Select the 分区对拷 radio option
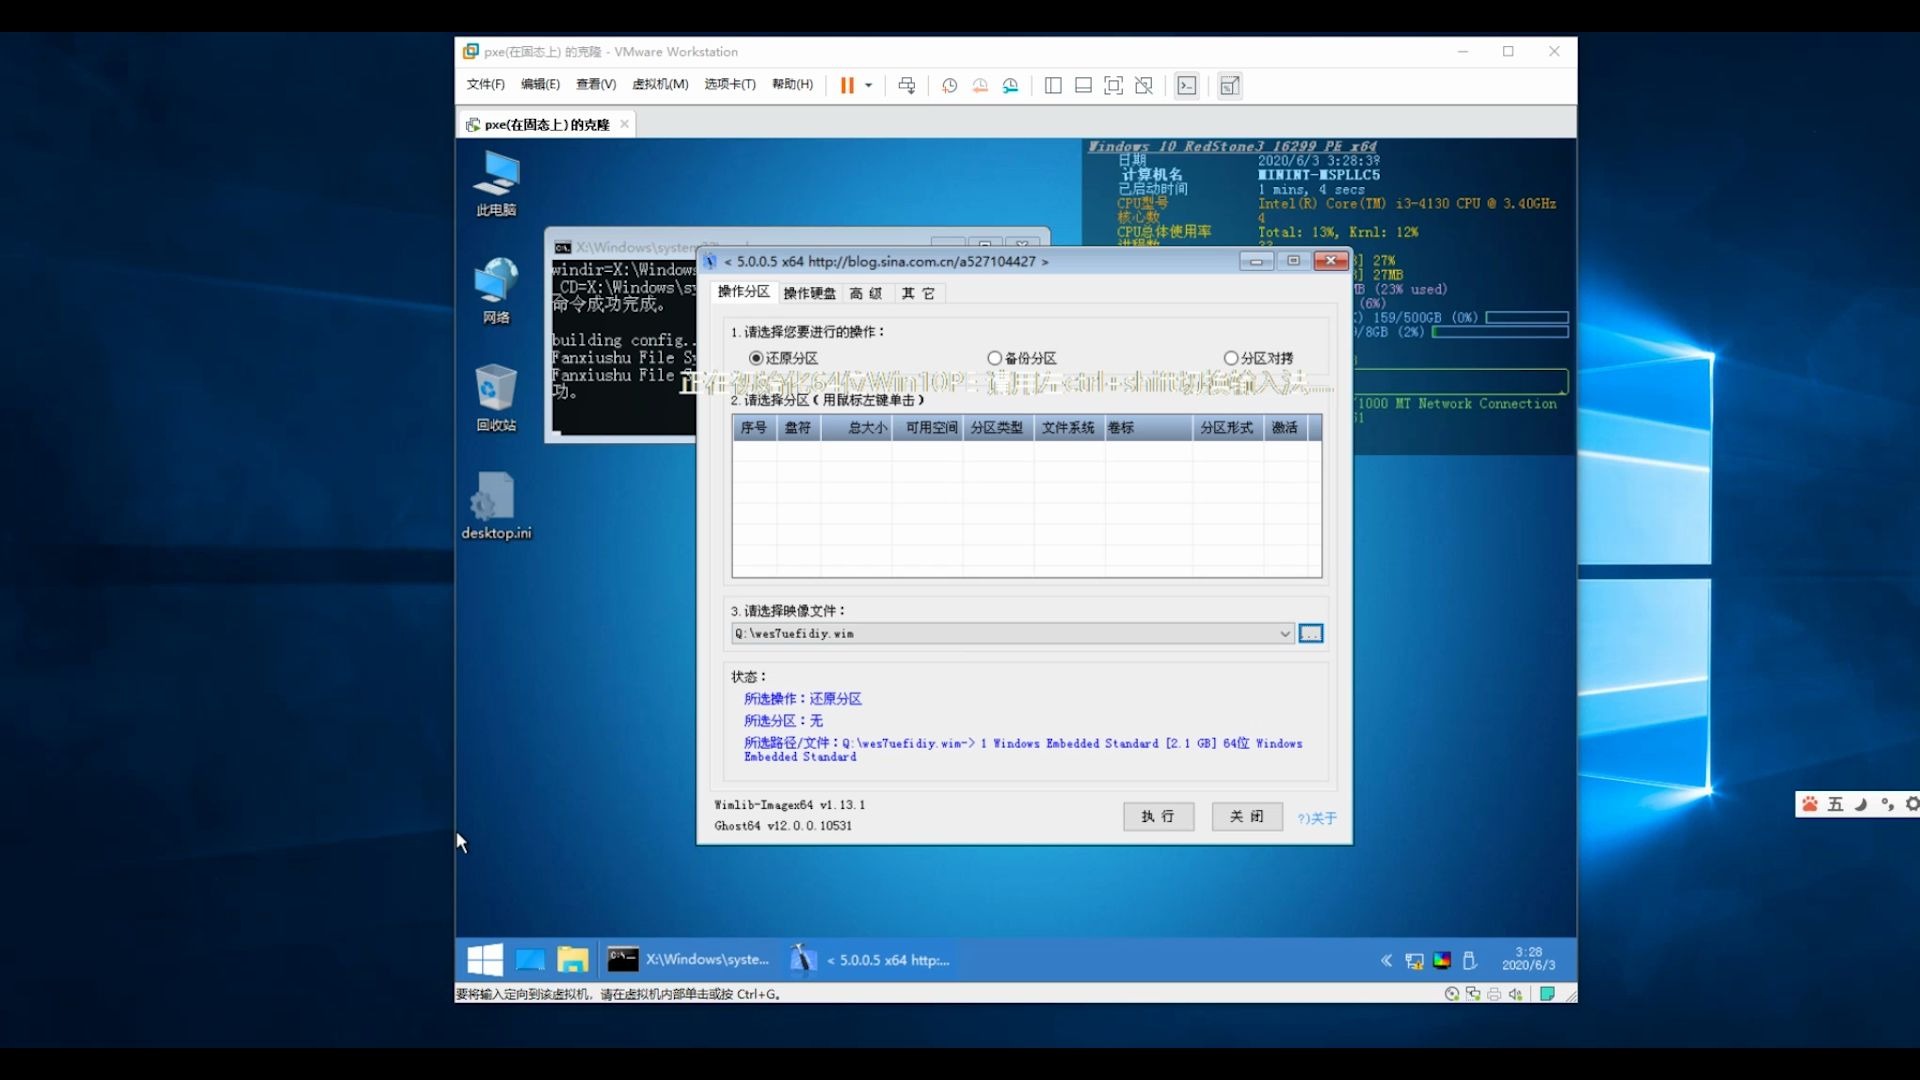Screen dimensions: 1920x1080 coord(1259,358)
